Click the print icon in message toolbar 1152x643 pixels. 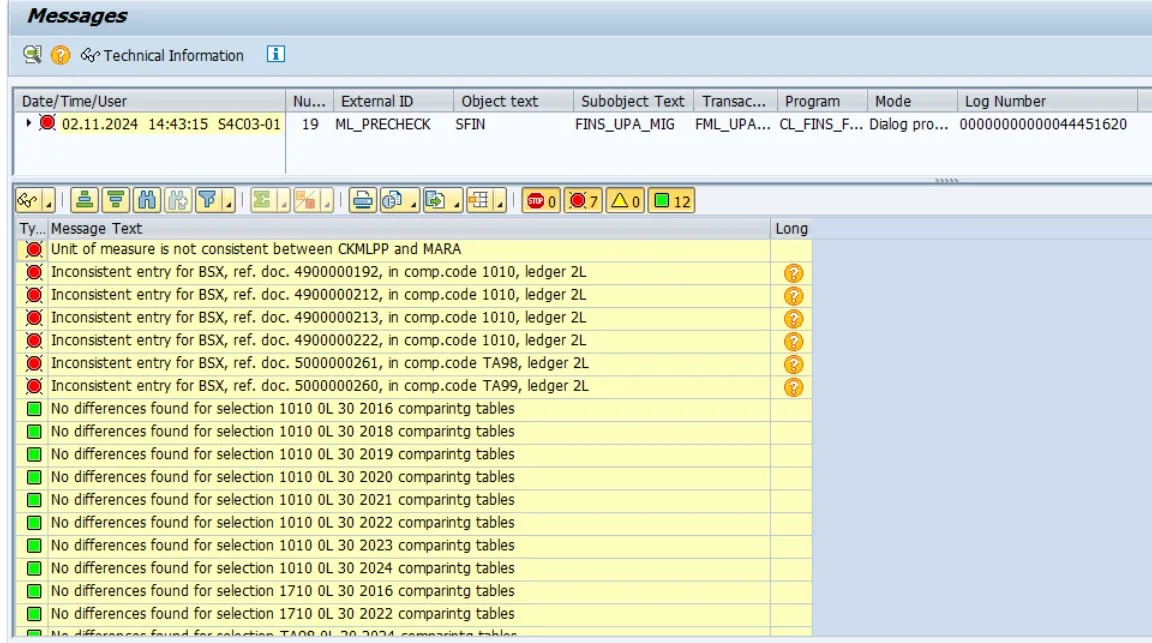[x=362, y=201]
